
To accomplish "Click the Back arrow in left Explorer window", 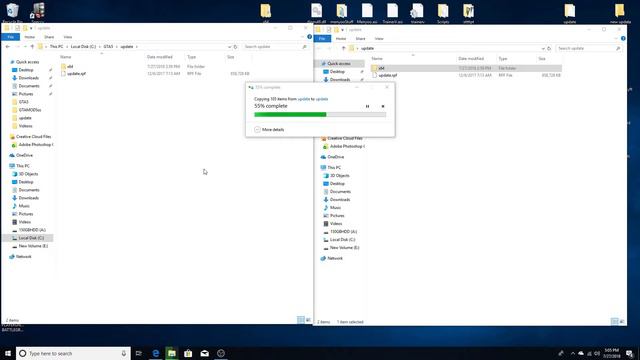I will (8, 47).
